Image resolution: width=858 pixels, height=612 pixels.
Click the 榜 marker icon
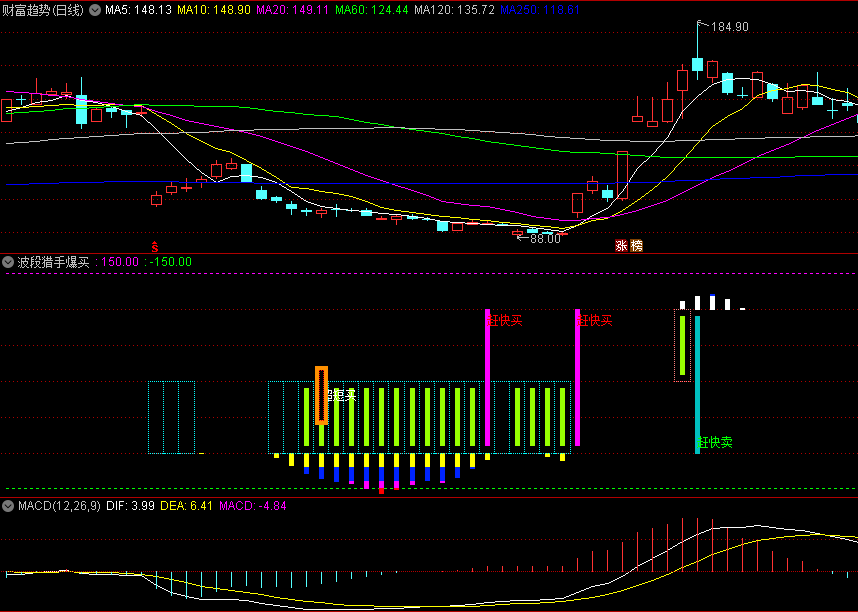click(x=636, y=246)
